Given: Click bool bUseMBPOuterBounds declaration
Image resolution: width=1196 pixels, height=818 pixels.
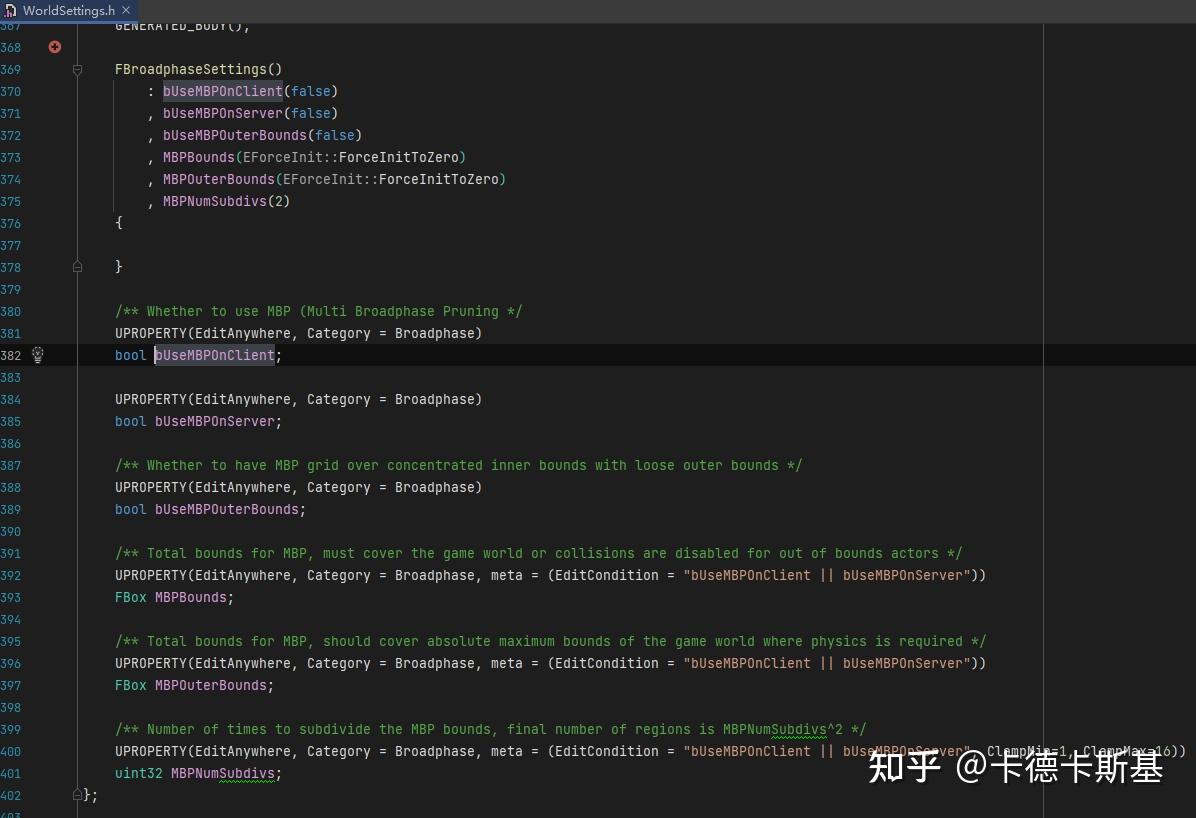Looking at the screenshot, I should pos(211,510).
